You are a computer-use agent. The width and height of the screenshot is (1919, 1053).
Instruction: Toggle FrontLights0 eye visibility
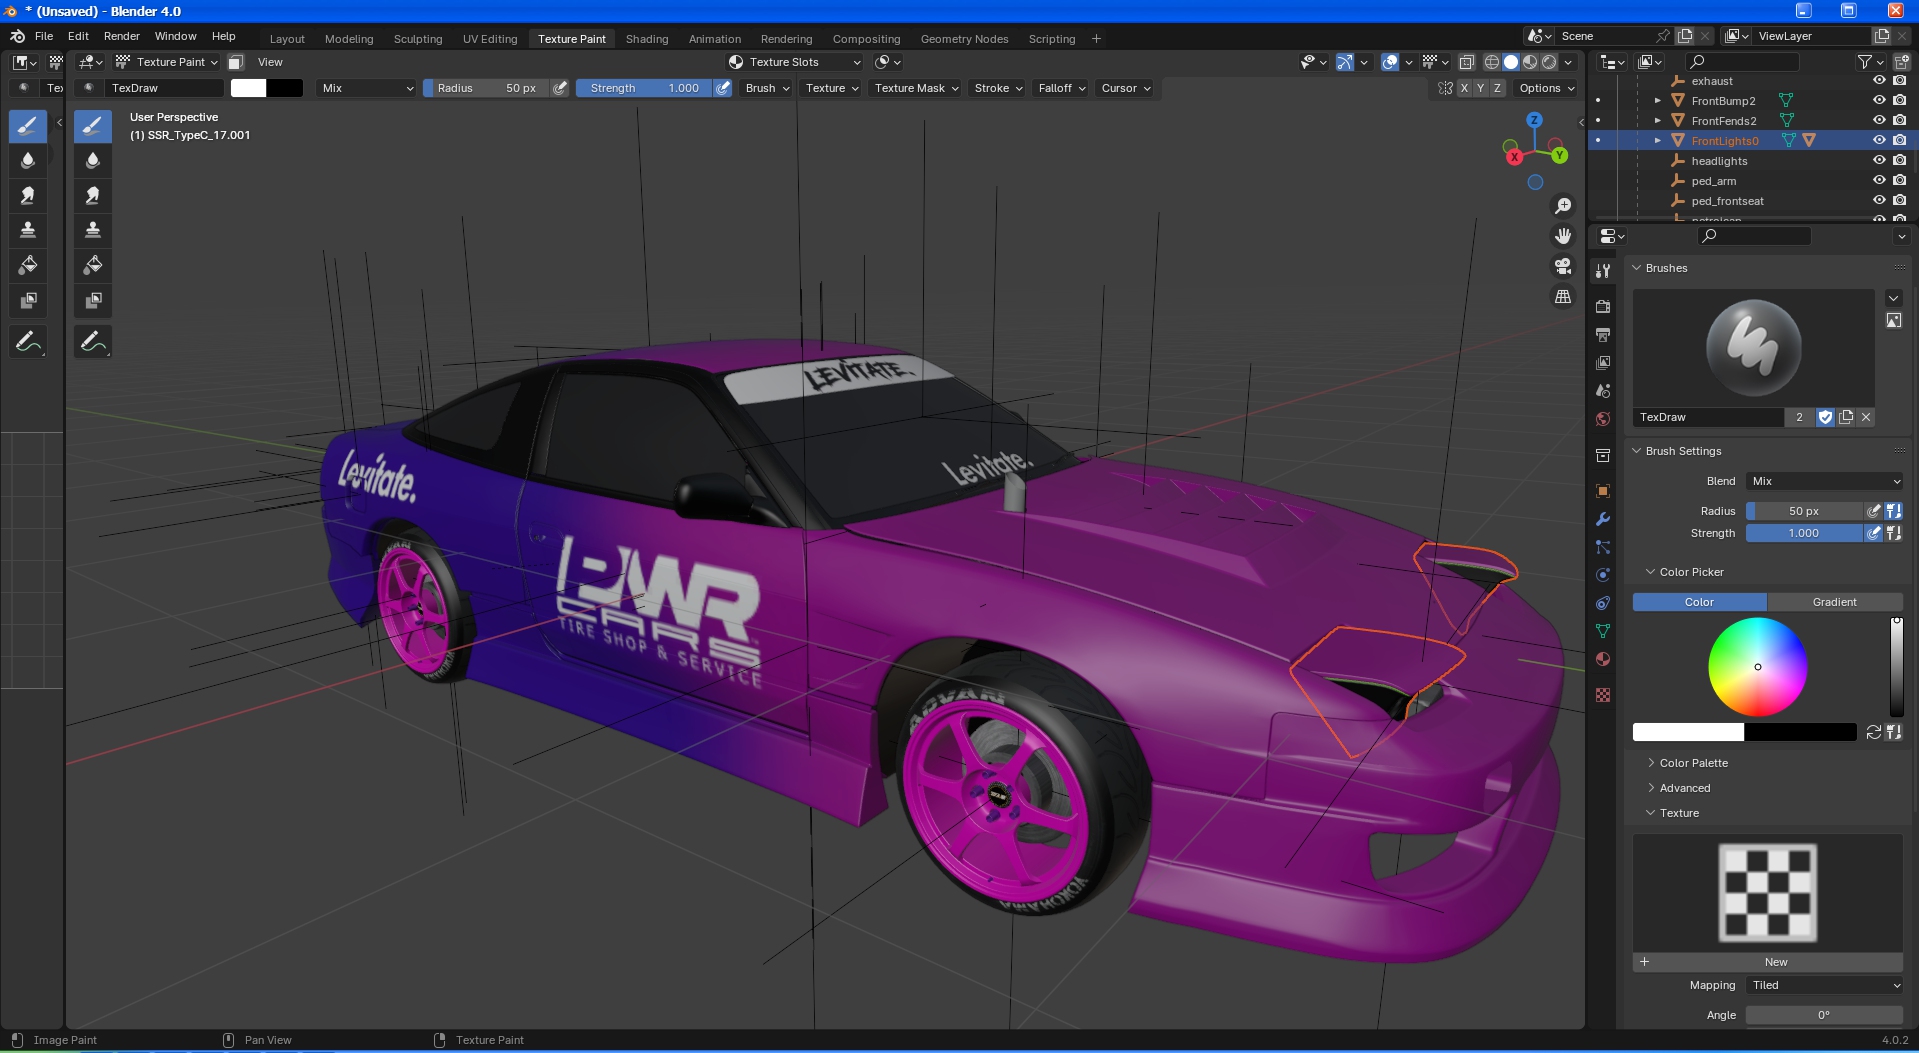(1879, 141)
